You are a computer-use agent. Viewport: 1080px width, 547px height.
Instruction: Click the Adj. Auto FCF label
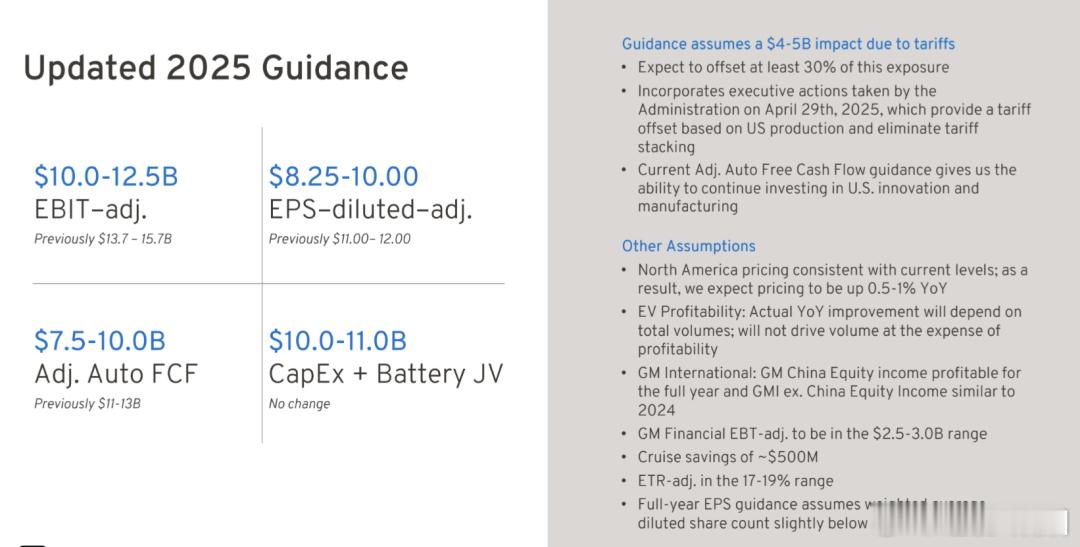pos(116,373)
